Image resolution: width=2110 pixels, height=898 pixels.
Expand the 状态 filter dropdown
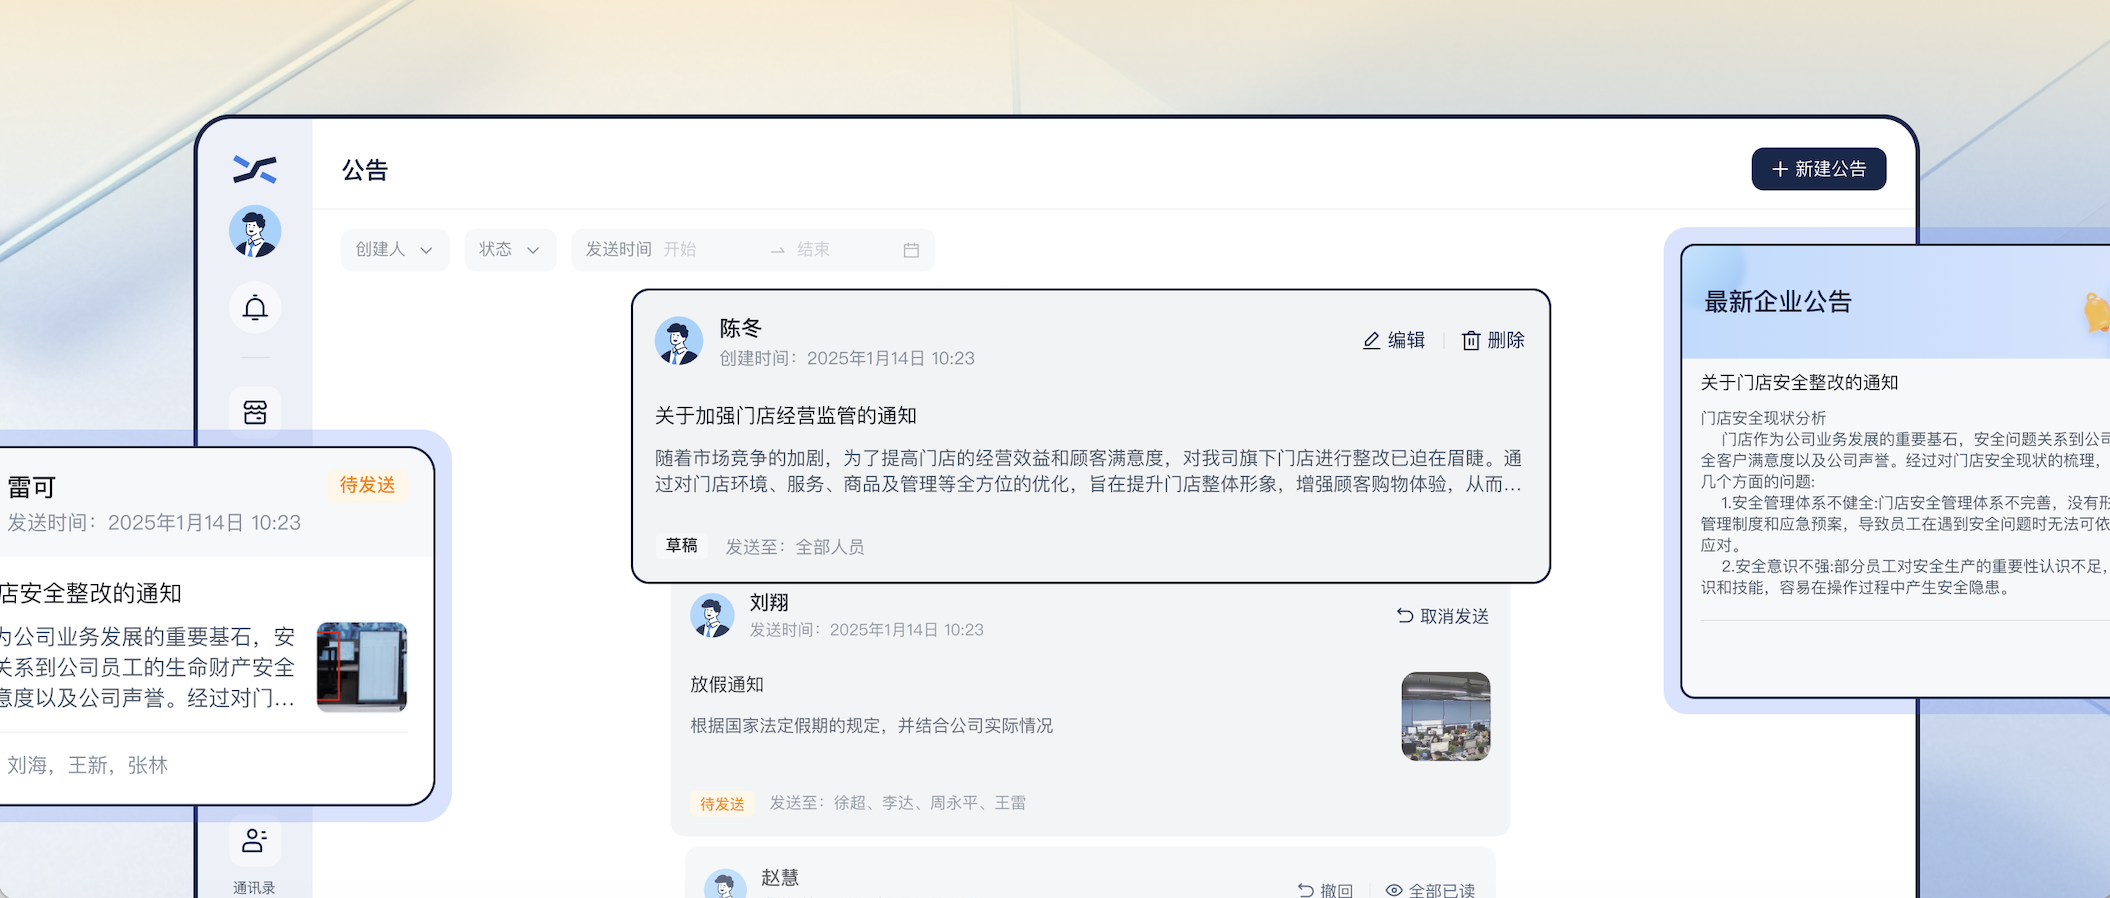coord(510,249)
